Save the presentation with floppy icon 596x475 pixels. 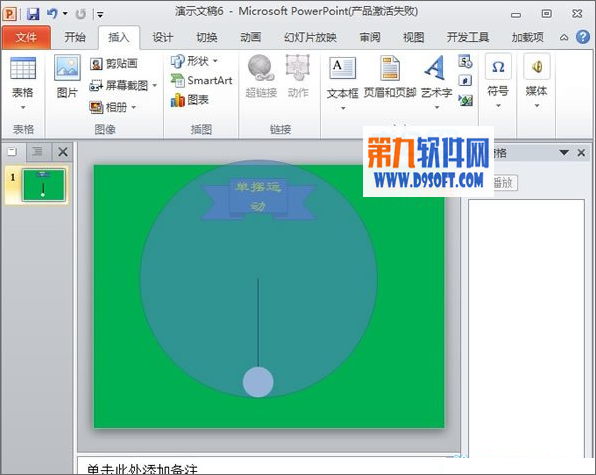point(33,14)
